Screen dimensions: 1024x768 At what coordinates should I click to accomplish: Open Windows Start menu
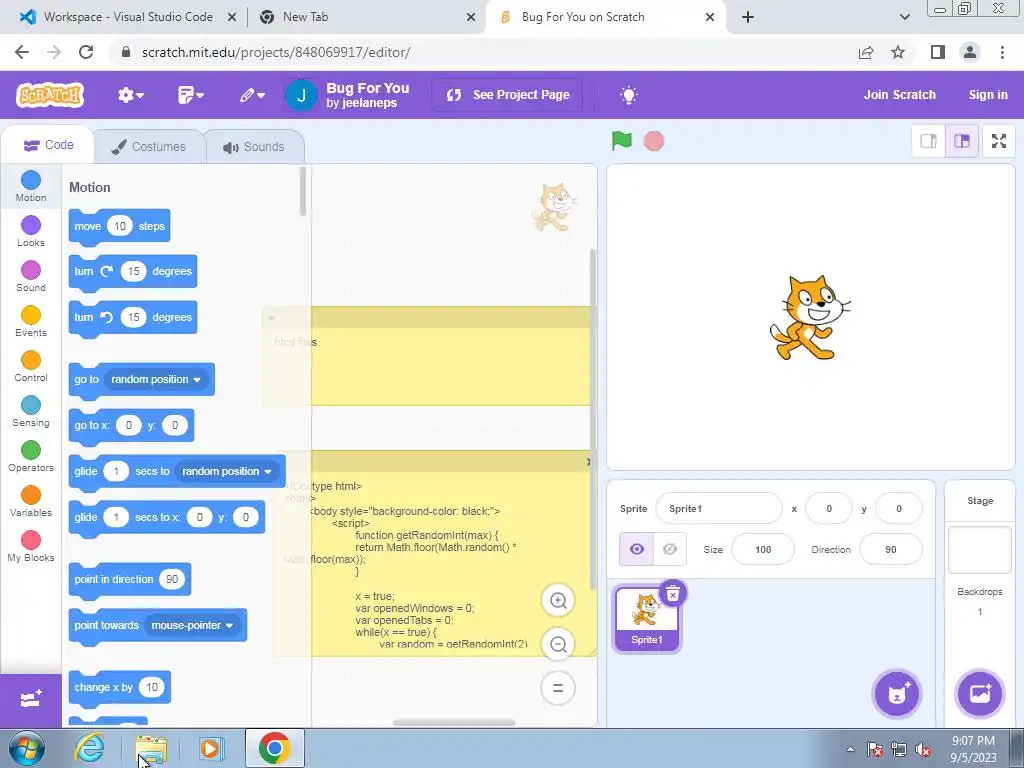tap(27, 748)
